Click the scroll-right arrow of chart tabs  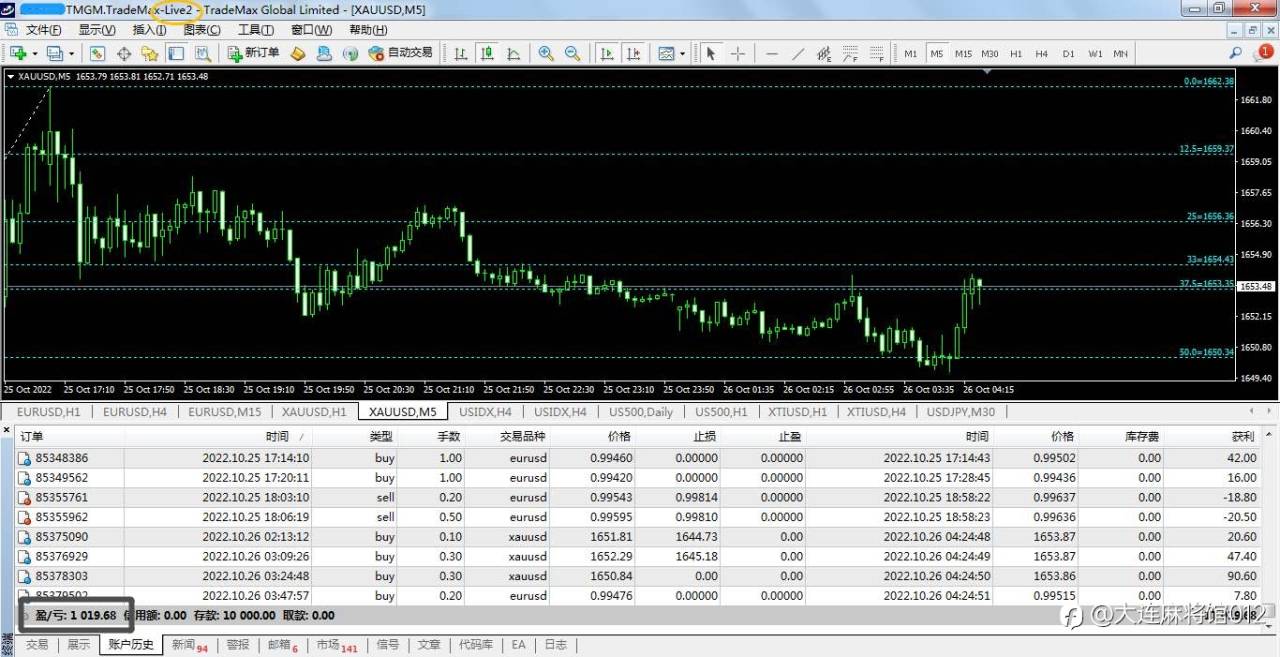[x=1267, y=411]
